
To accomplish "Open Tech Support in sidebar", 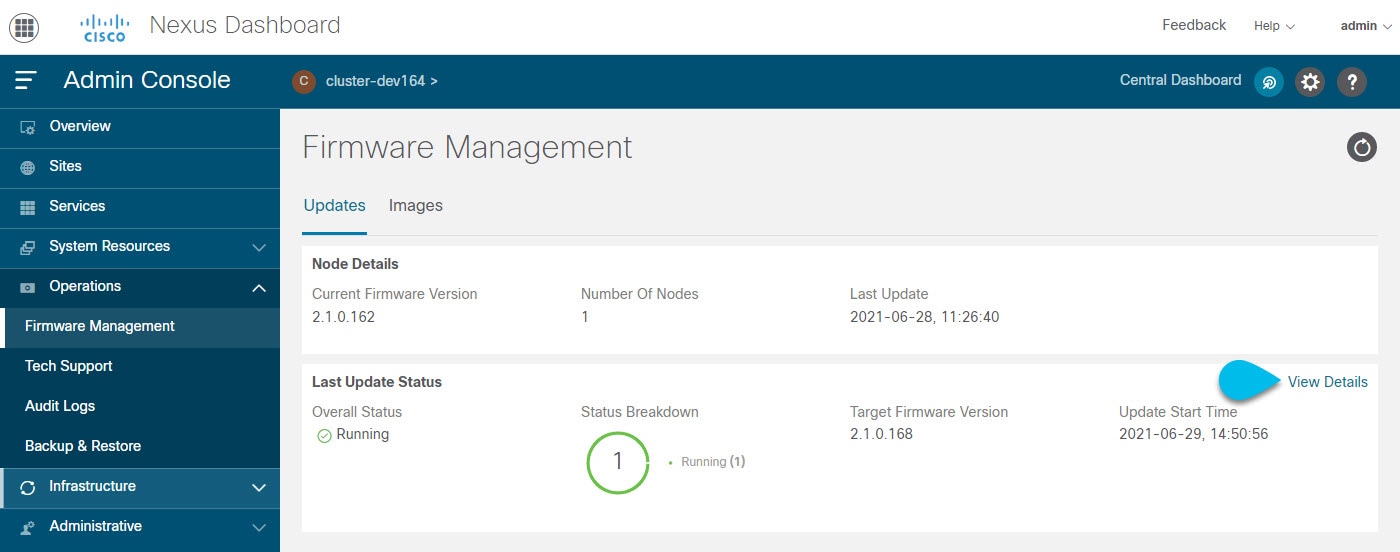I will 140,367.
